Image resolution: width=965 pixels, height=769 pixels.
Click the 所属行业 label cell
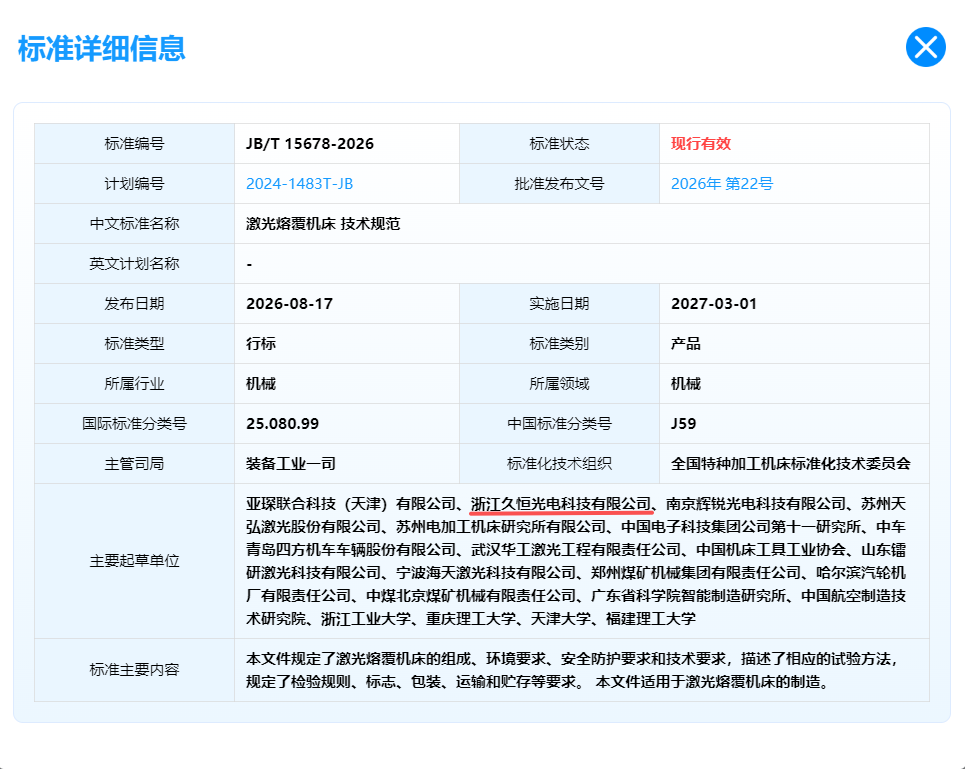(134, 384)
